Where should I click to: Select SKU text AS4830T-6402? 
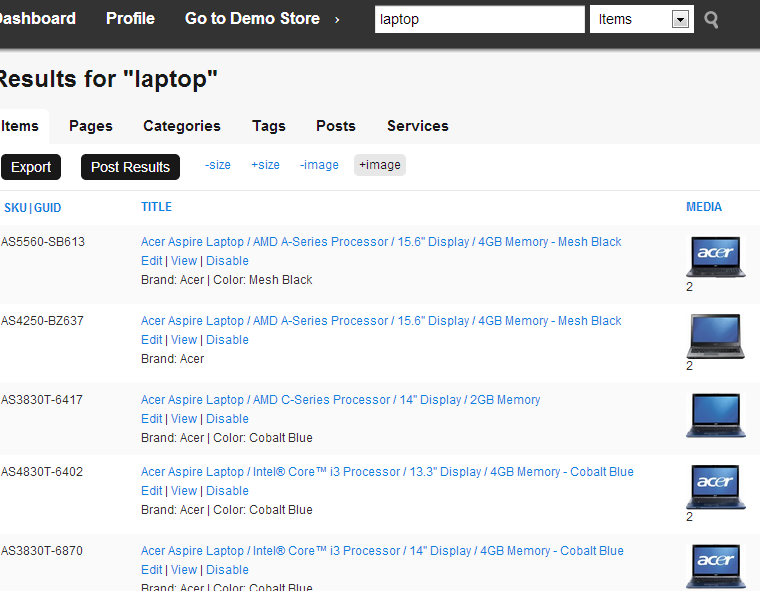(42, 472)
